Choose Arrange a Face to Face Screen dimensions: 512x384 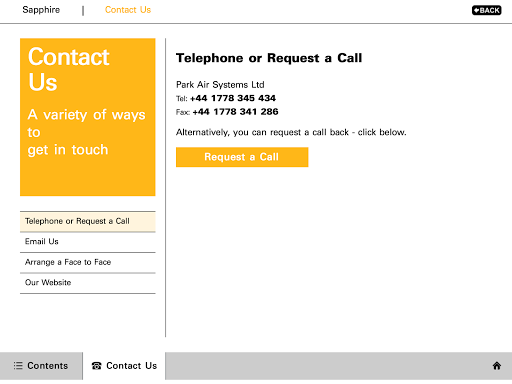click(x=88, y=262)
